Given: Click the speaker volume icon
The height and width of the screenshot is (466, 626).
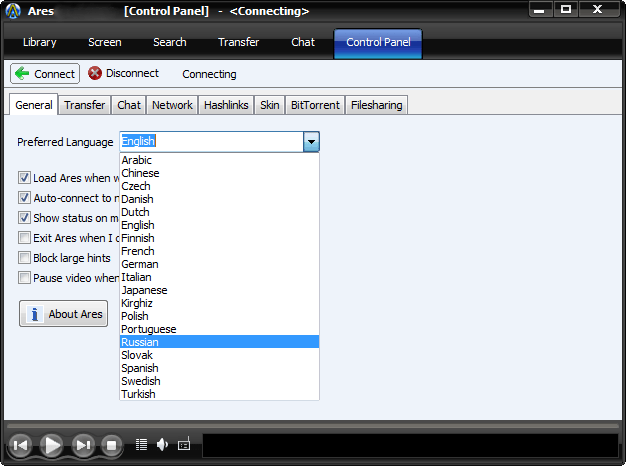Looking at the screenshot, I should [x=162, y=444].
